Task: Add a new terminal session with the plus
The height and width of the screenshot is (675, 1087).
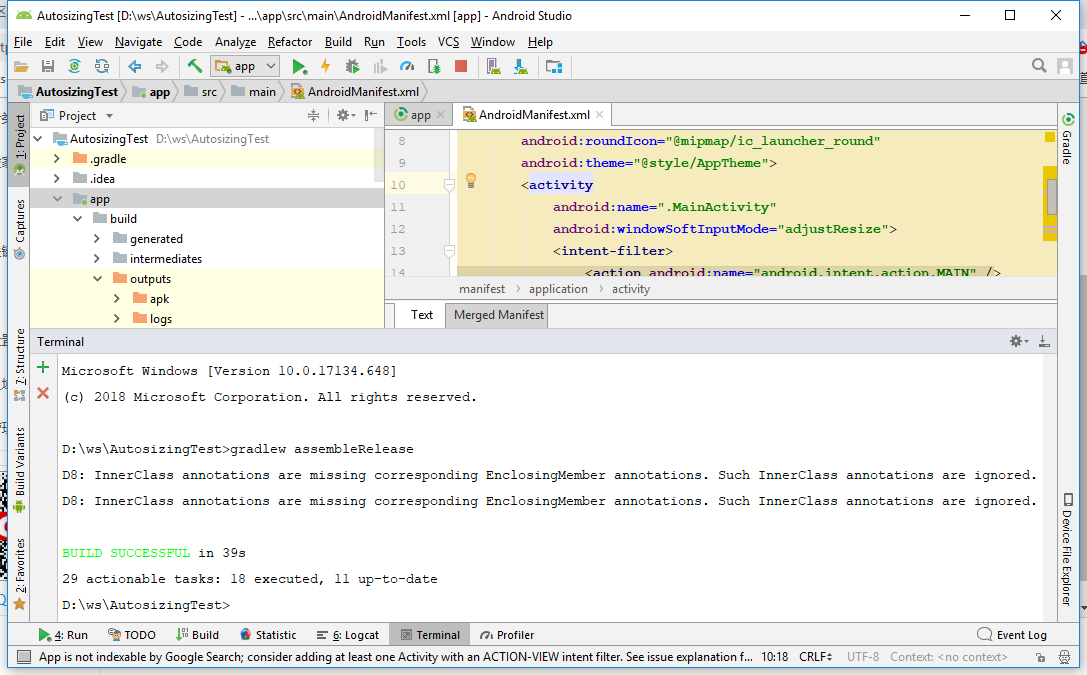Action: click(43, 367)
